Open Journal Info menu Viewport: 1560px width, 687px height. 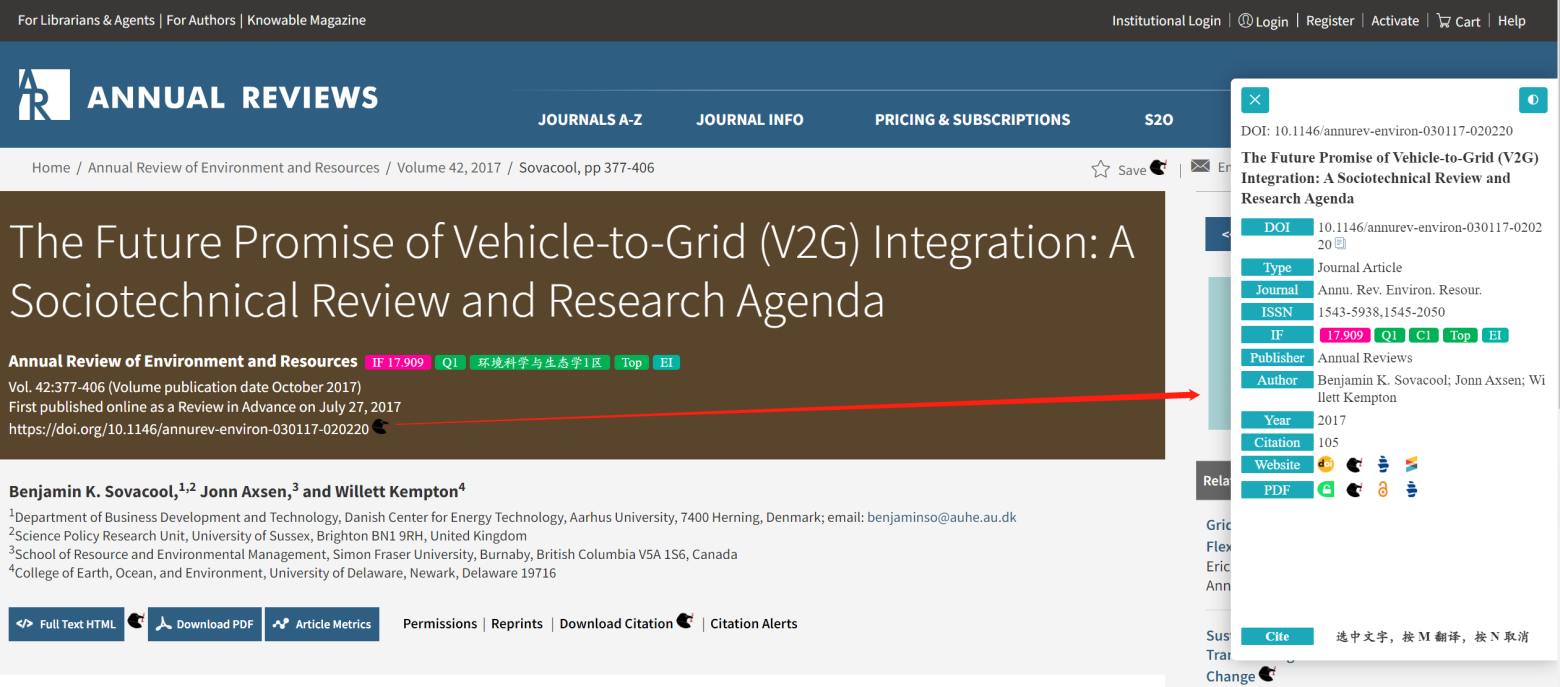(x=750, y=120)
